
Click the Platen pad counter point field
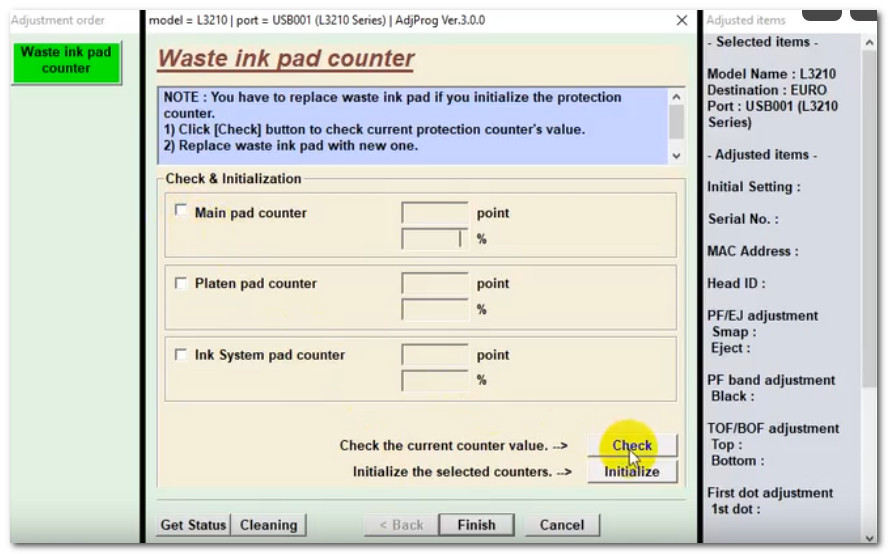click(x=435, y=284)
